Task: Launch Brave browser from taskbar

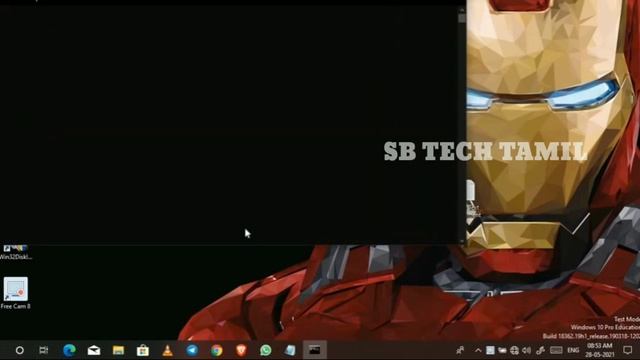Action: coord(241,350)
